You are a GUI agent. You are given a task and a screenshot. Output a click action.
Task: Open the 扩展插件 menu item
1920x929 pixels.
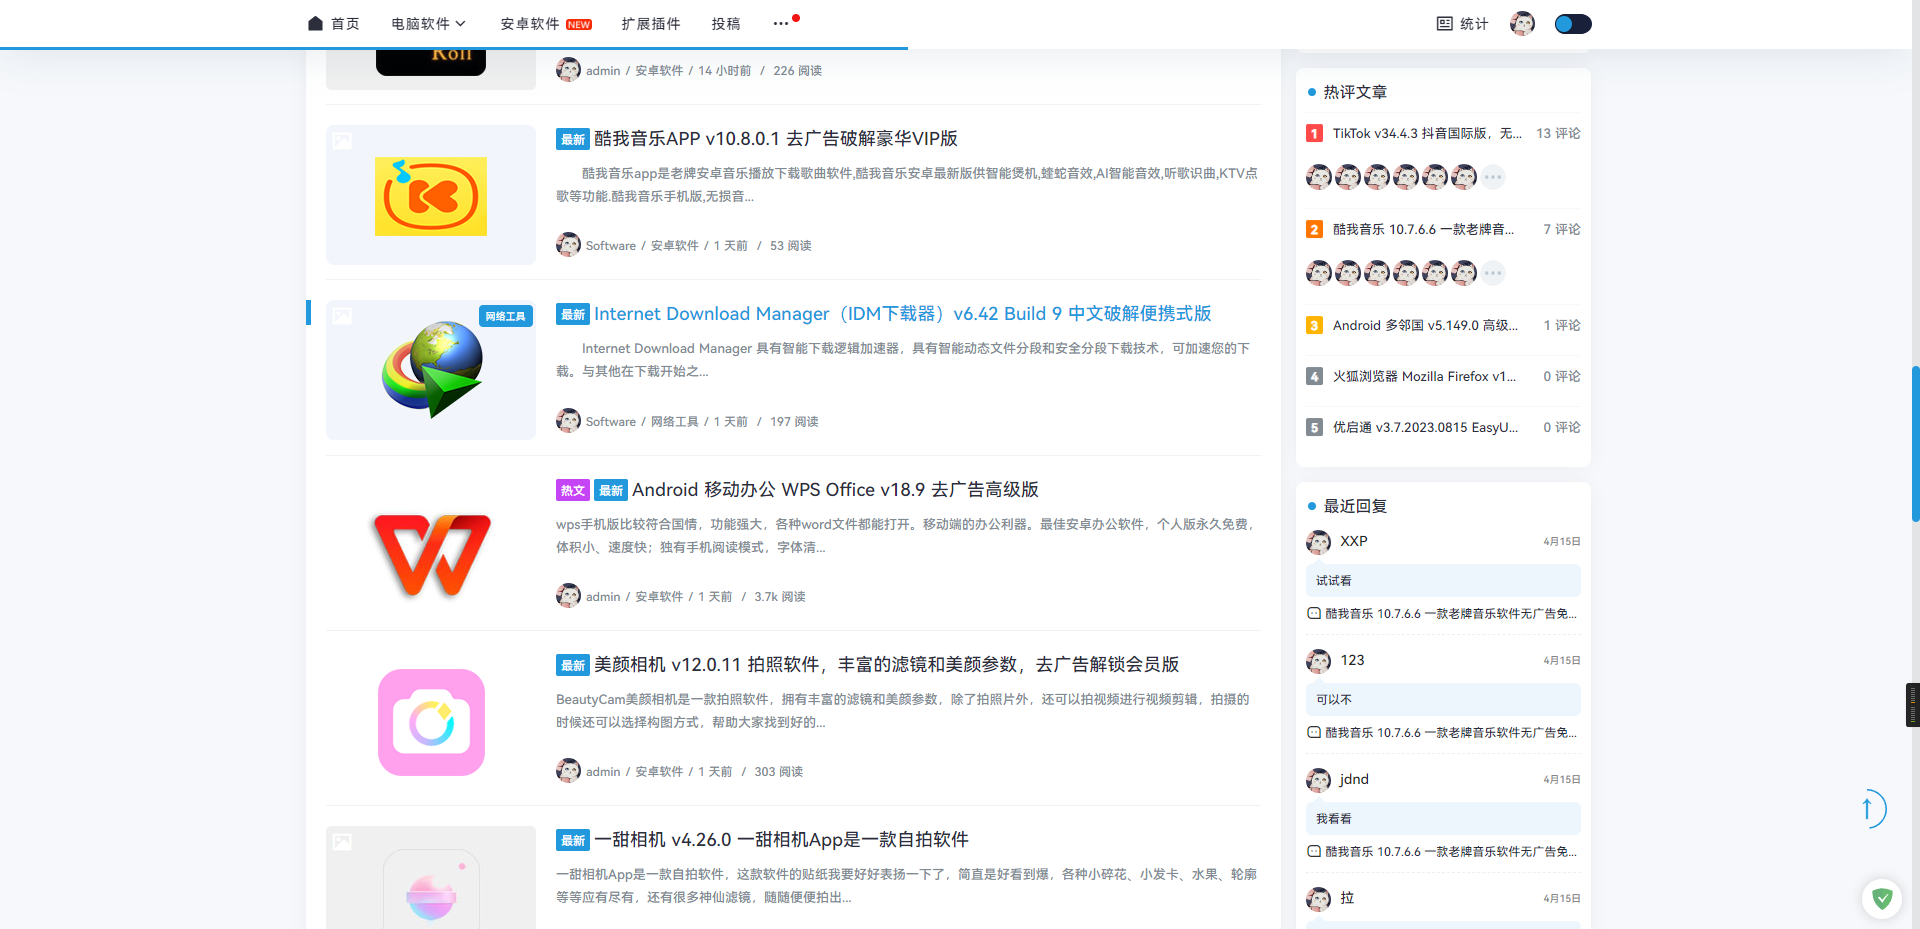(650, 23)
